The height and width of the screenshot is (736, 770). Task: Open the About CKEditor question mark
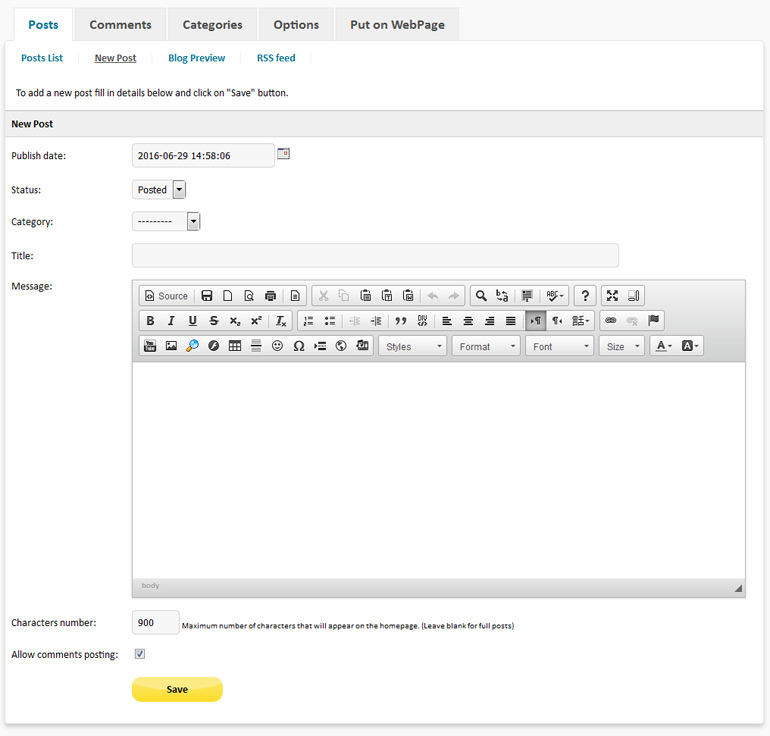click(585, 296)
